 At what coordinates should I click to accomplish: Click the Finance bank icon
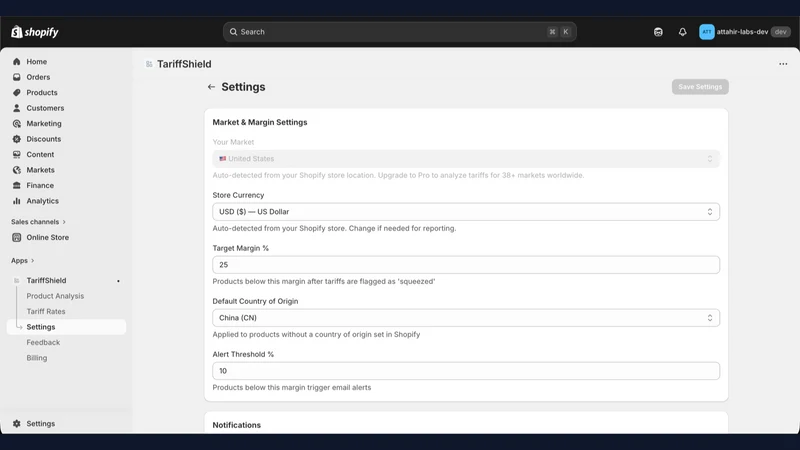17,185
